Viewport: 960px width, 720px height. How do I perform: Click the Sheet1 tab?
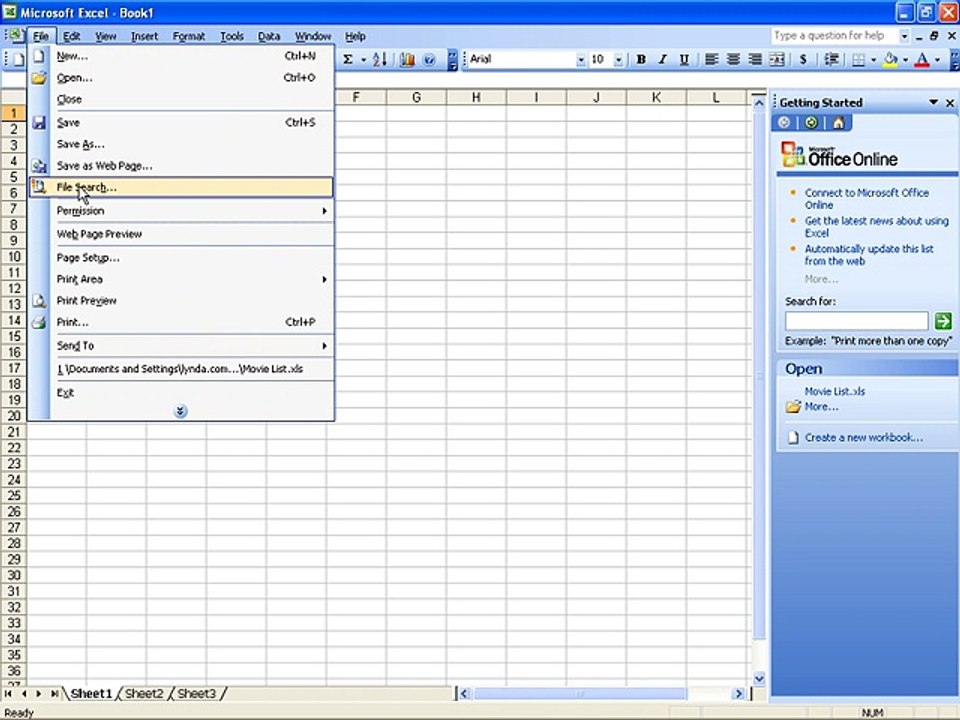point(91,694)
